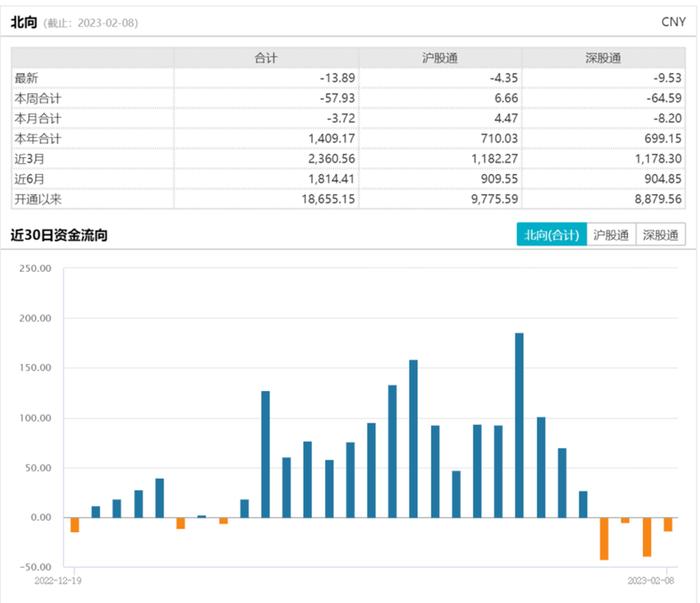Click the value -13.89 in 最新 row

tap(338, 78)
